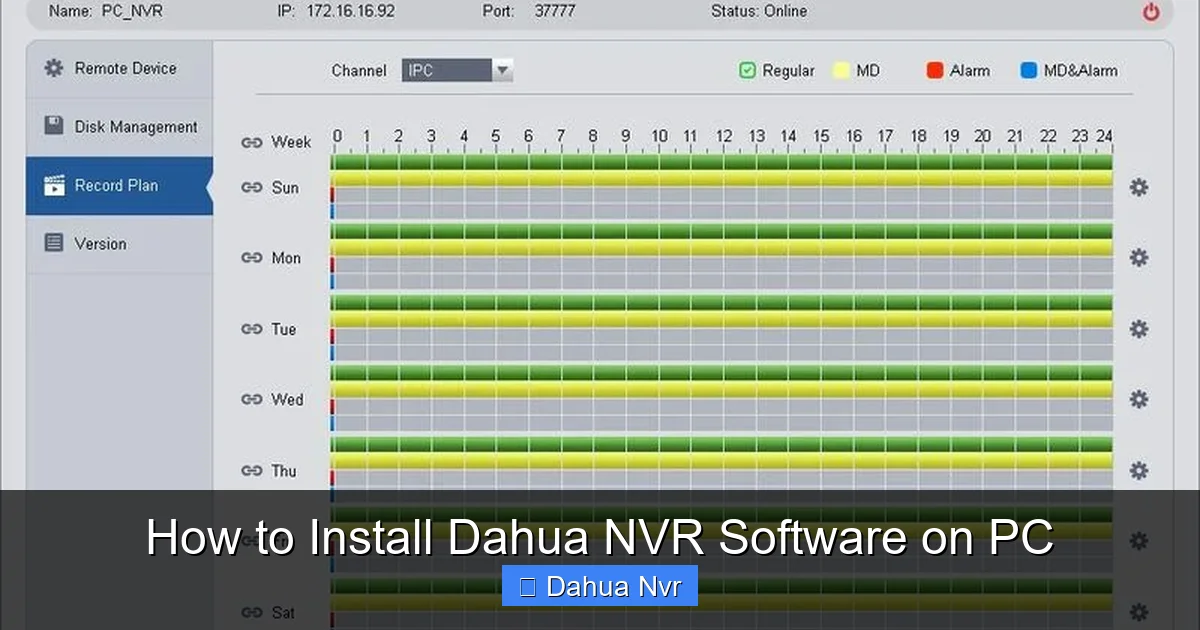This screenshot has height=630, width=1200.
Task: Click the Dahua Nvr banner button
Action: (599, 585)
